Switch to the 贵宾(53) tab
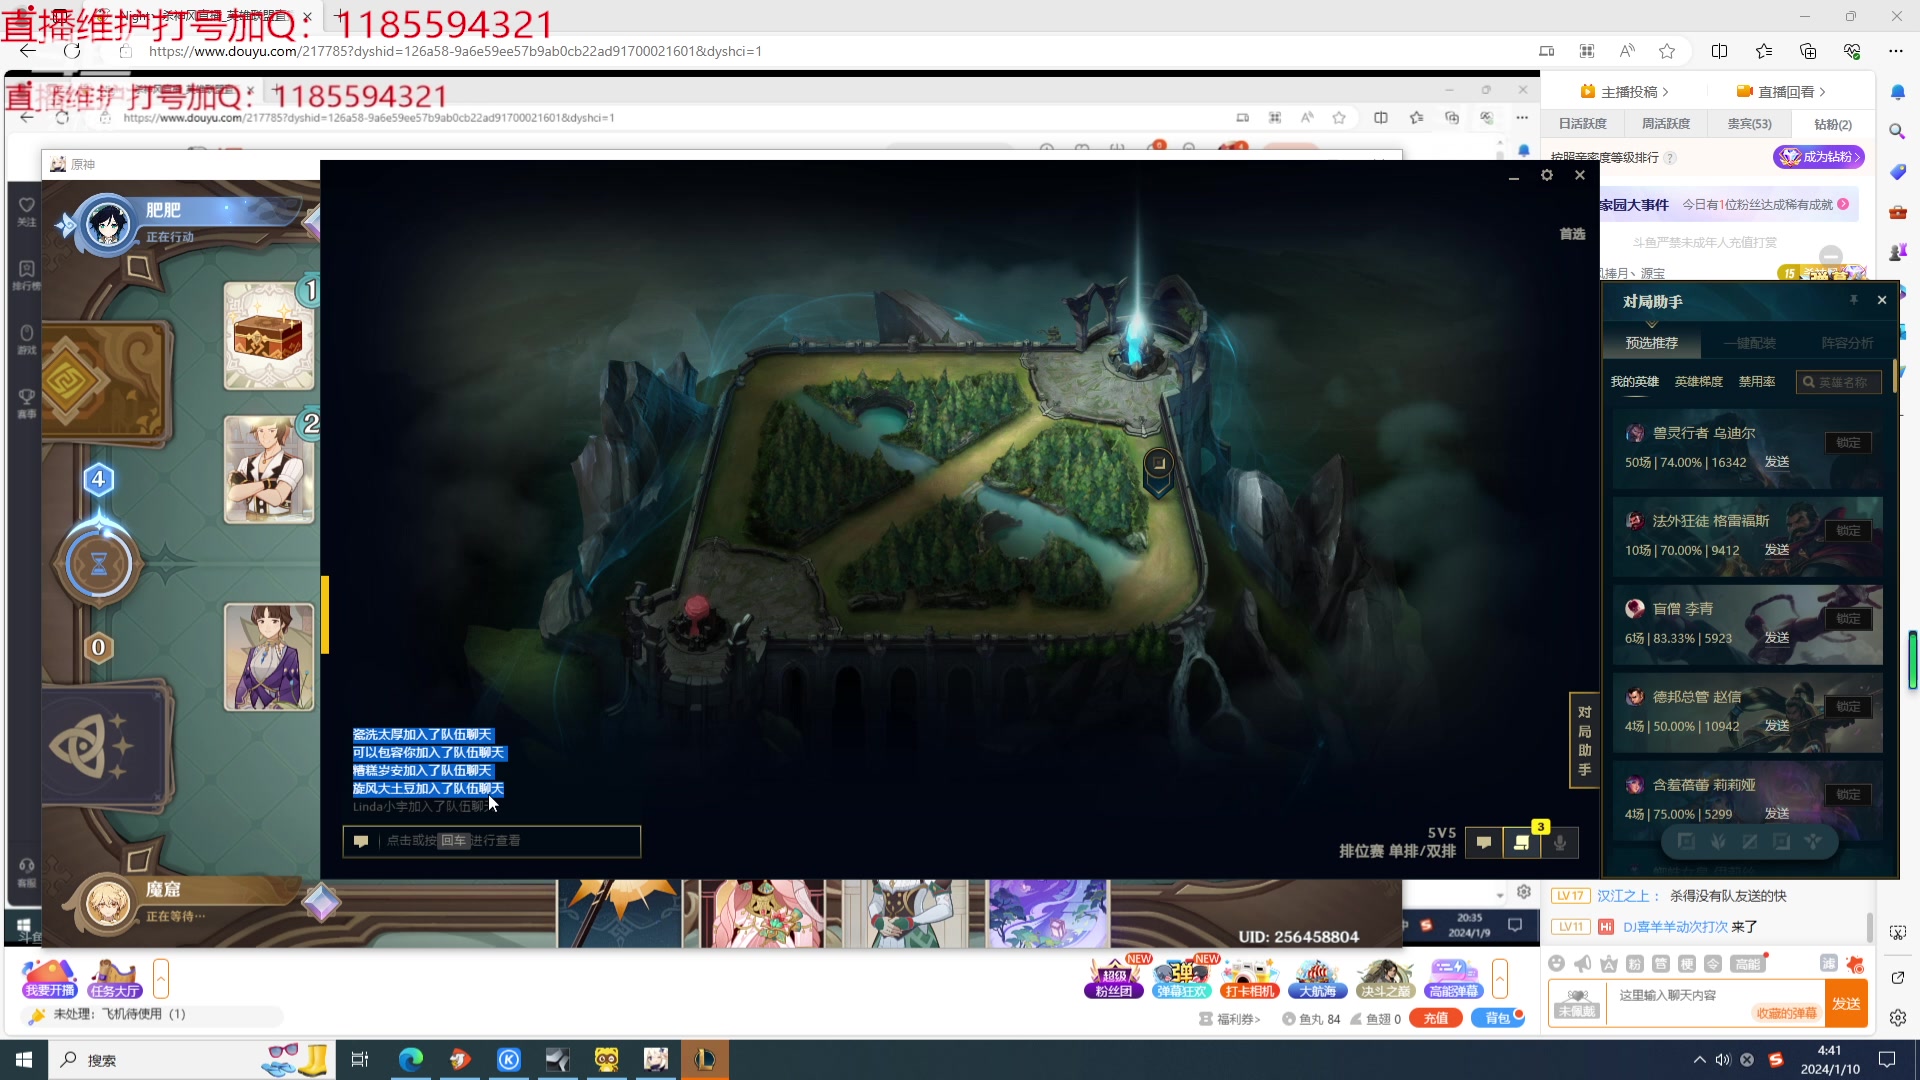Image resolution: width=1920 pixels, height=1080 pixels. coord(1749,124)
